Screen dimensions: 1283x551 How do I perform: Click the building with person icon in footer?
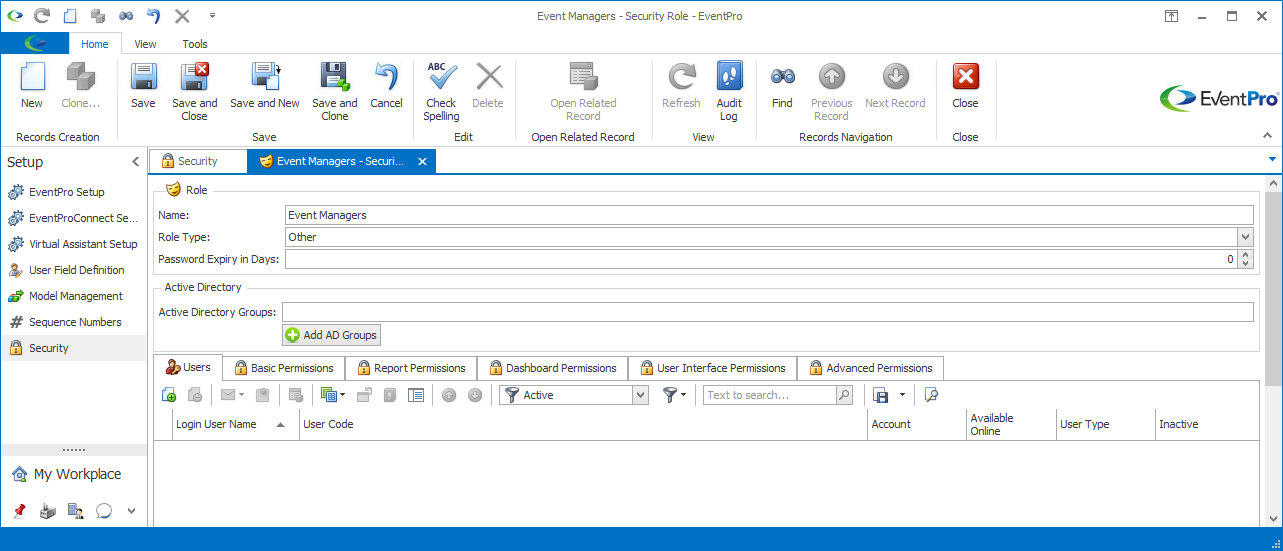(75, 511)
